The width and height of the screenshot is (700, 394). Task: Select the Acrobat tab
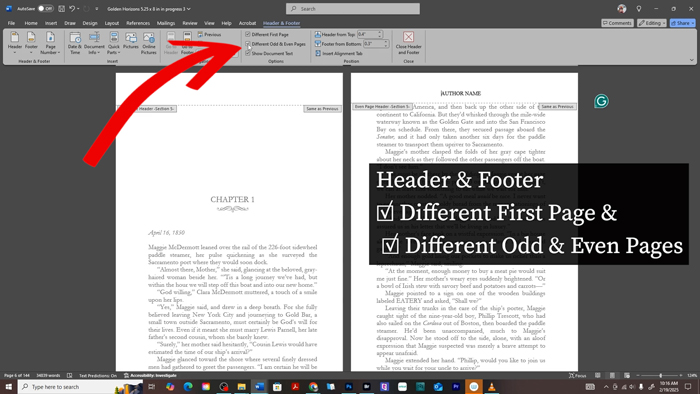tap(247, 23)
